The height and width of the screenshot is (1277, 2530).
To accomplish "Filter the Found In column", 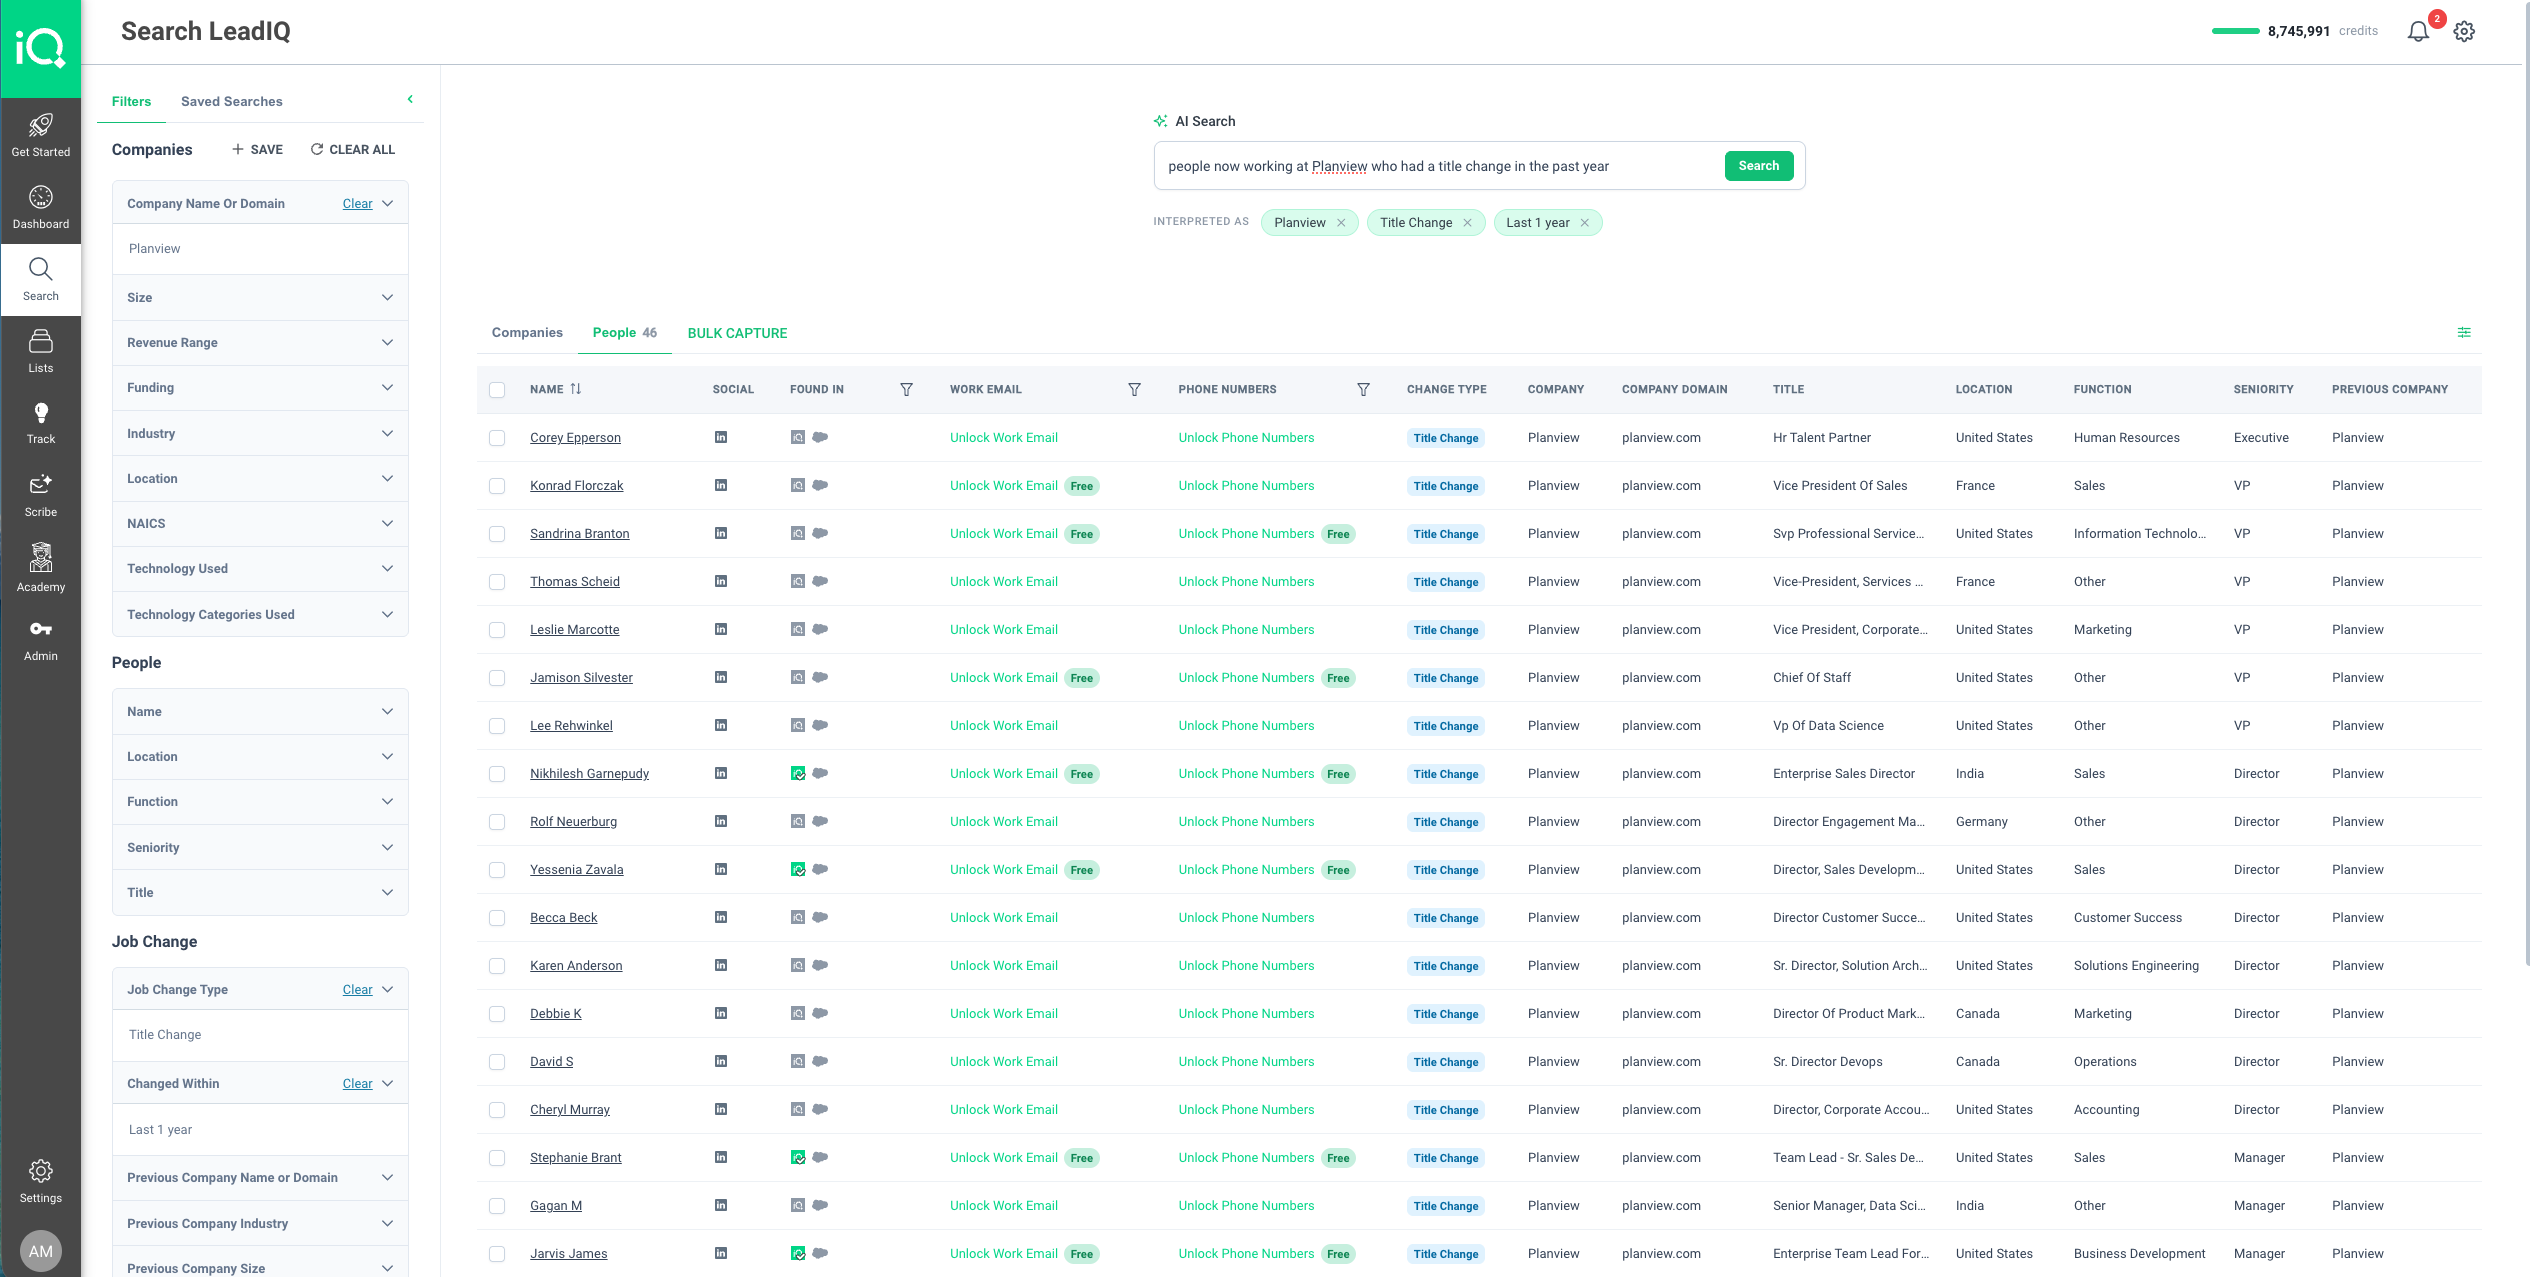I will [x=906, y=389].
